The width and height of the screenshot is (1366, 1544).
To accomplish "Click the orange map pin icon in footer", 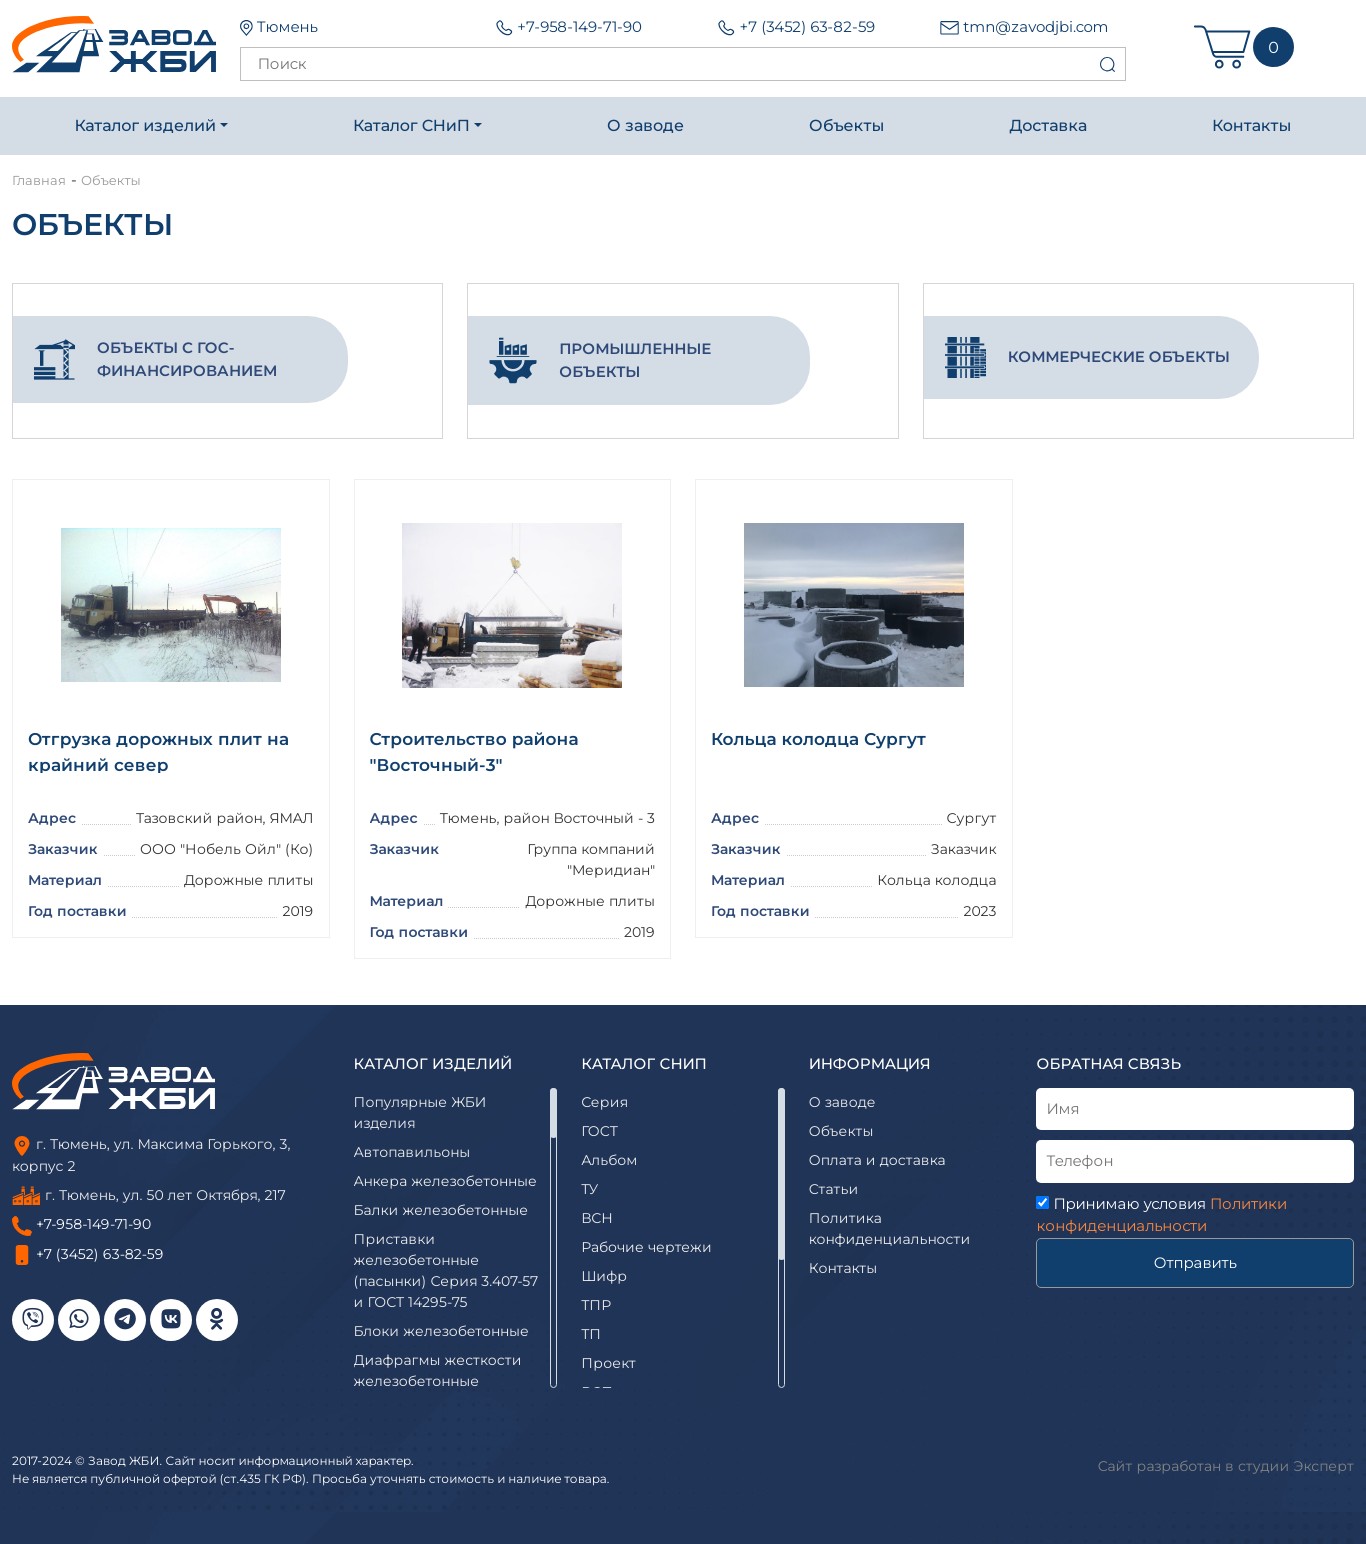I will click(x=22, y=1146).
